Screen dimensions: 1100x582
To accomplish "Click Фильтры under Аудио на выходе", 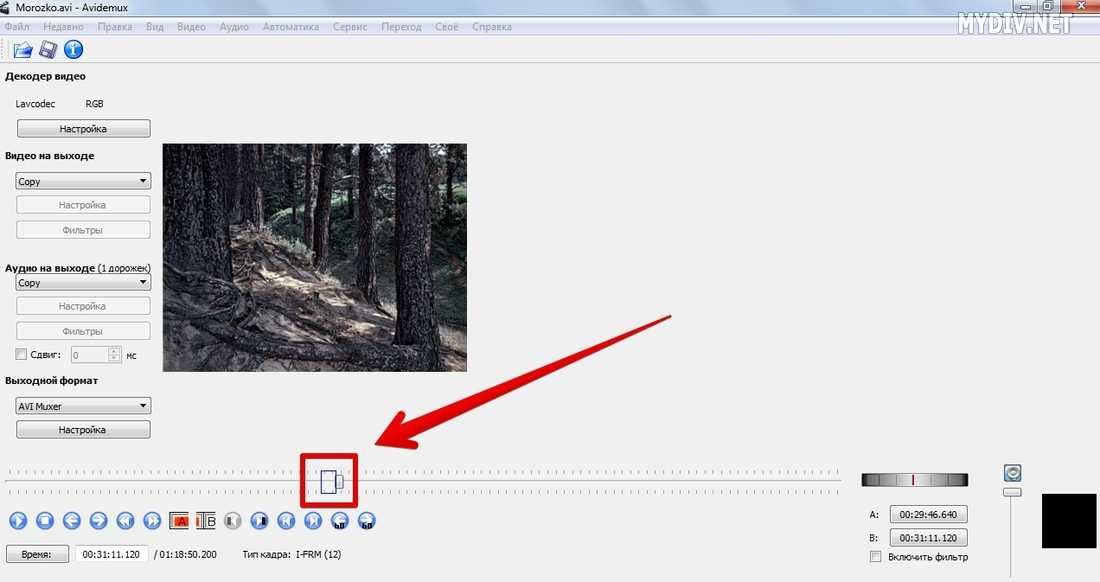I will pyautogui.click(x=83, y=331).
